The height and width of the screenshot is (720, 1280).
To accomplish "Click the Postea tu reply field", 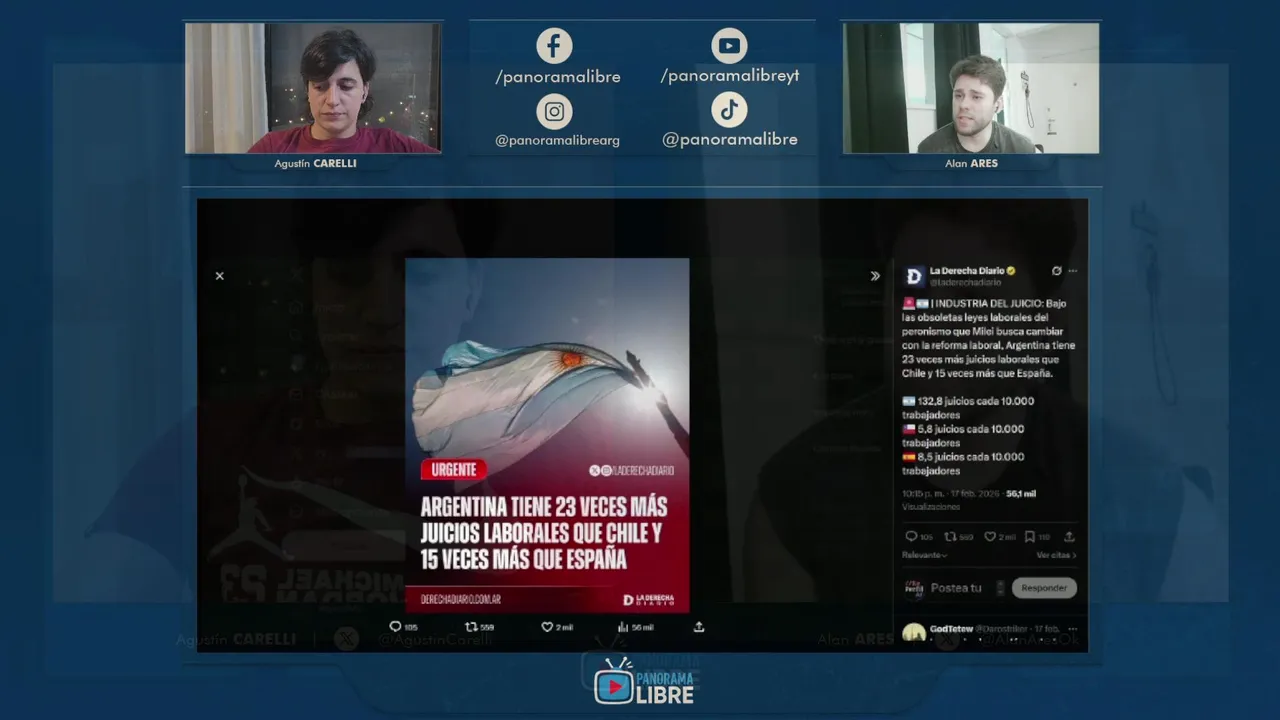I will (956, 588).
